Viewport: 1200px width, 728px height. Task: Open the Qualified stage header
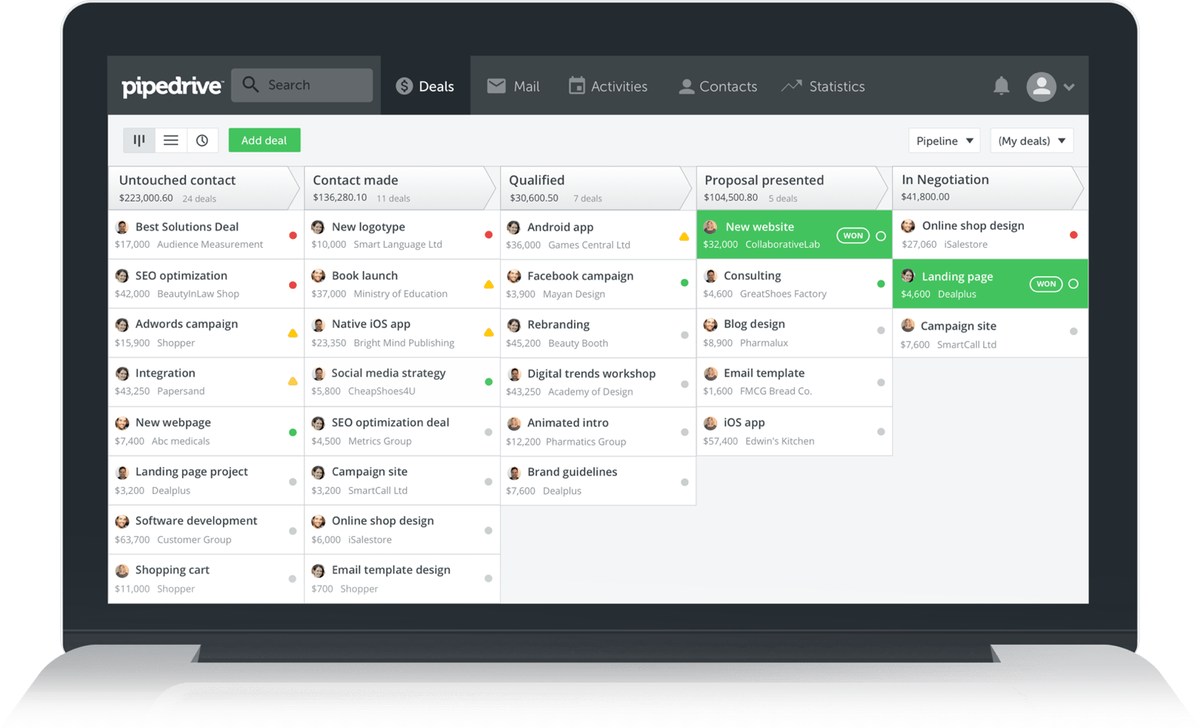click(x=596, y=188)
